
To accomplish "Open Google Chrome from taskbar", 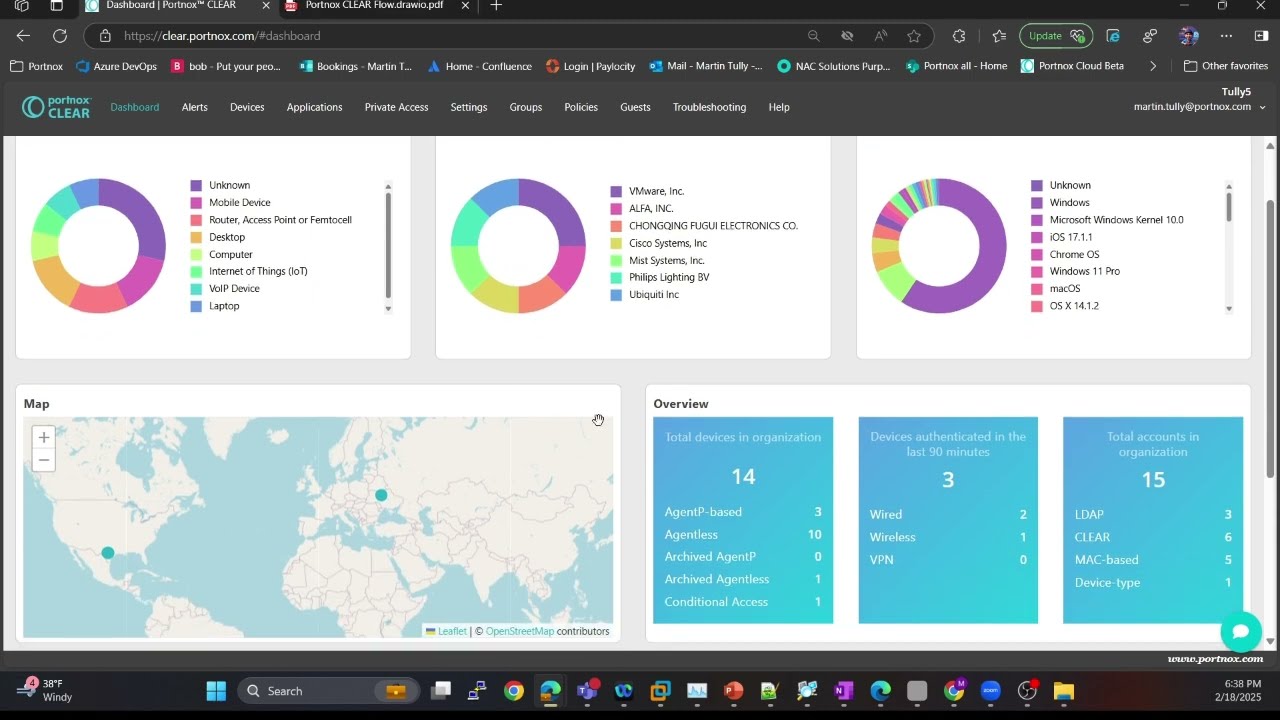I will tap(514, 691).
